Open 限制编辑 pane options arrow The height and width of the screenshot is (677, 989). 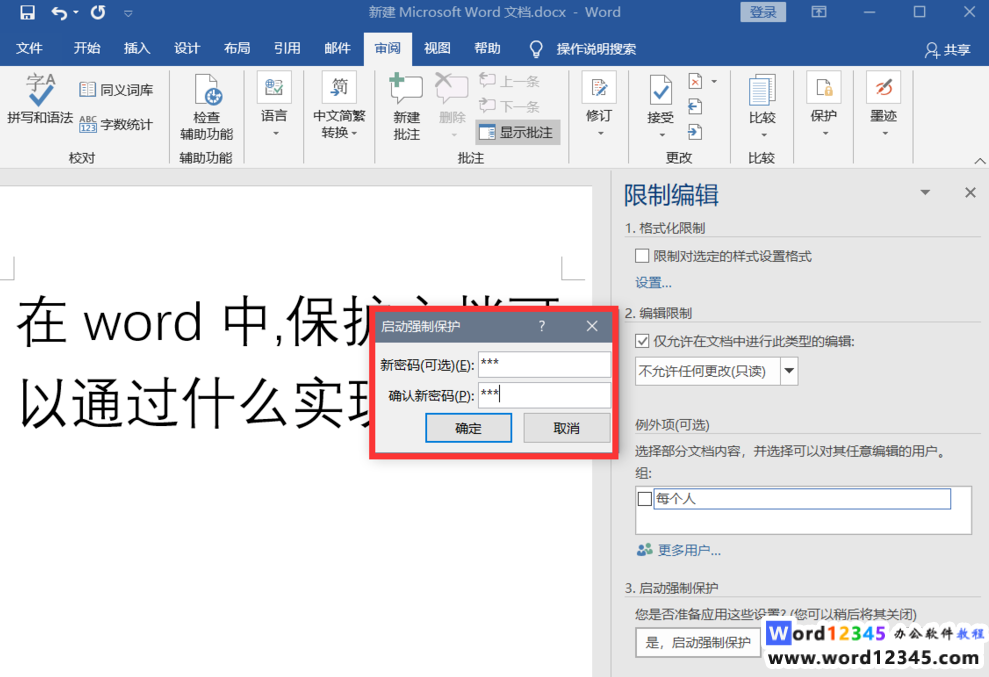click(x=925, y=192)
